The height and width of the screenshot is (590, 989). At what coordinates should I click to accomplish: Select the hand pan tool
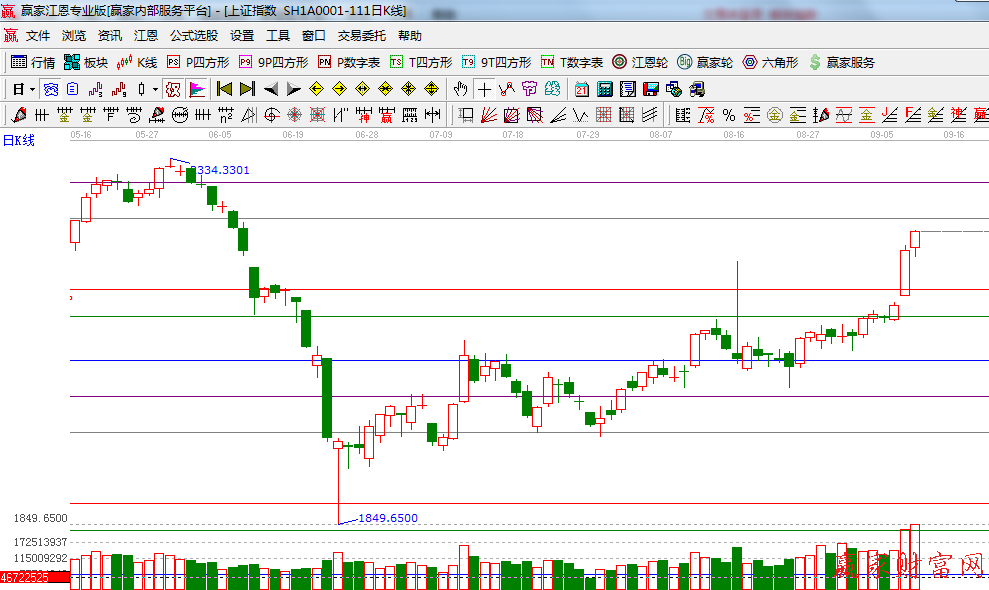[x=461, y=89]
